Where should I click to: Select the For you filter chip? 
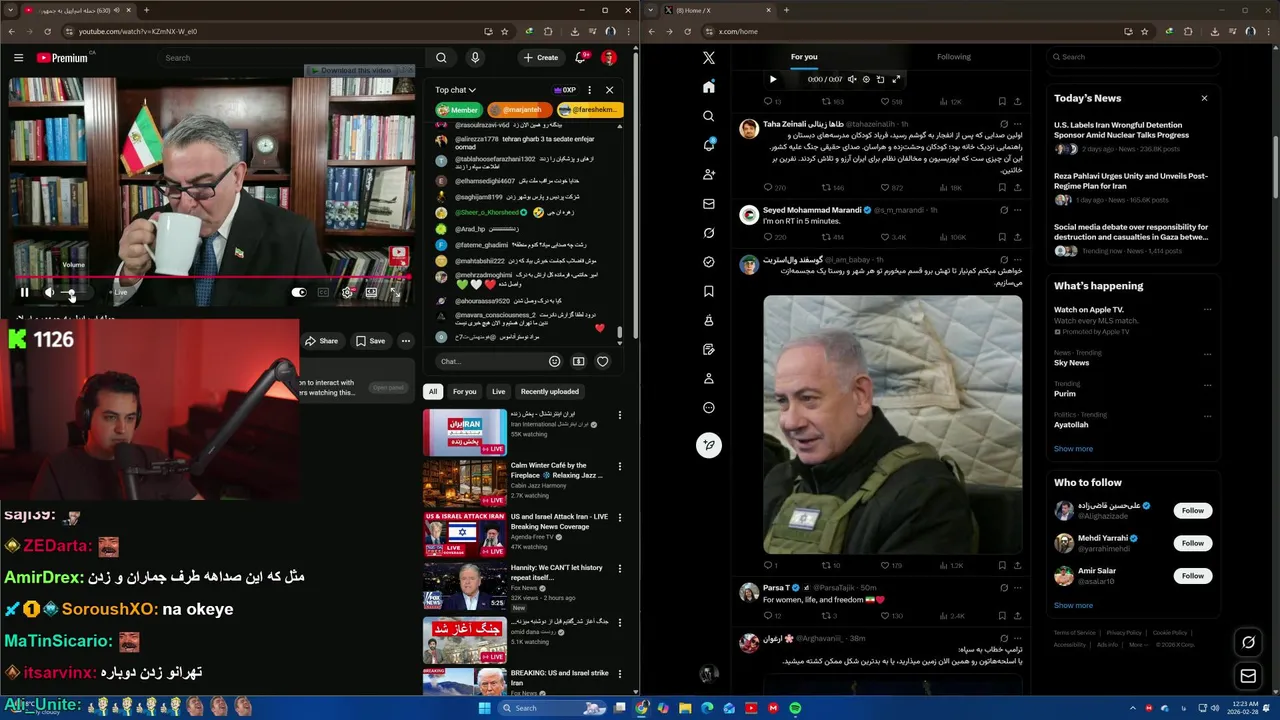click(464, 392)
